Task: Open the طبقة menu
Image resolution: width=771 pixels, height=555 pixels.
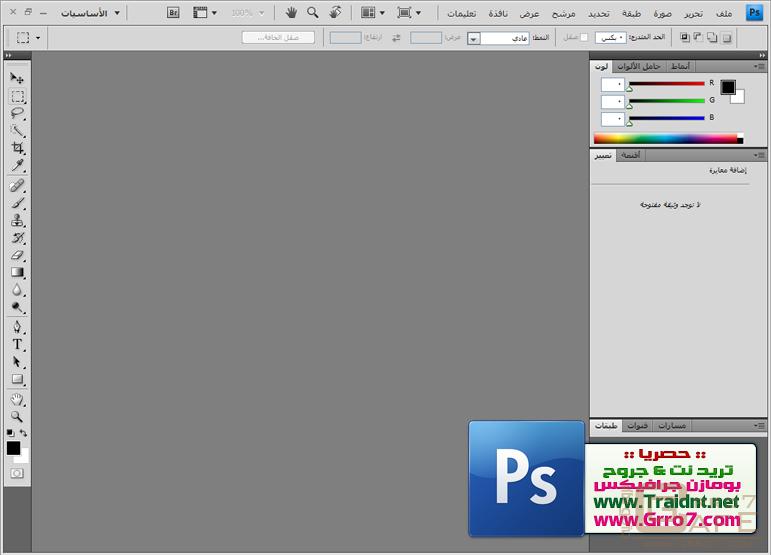Action: tap(631, 14)
